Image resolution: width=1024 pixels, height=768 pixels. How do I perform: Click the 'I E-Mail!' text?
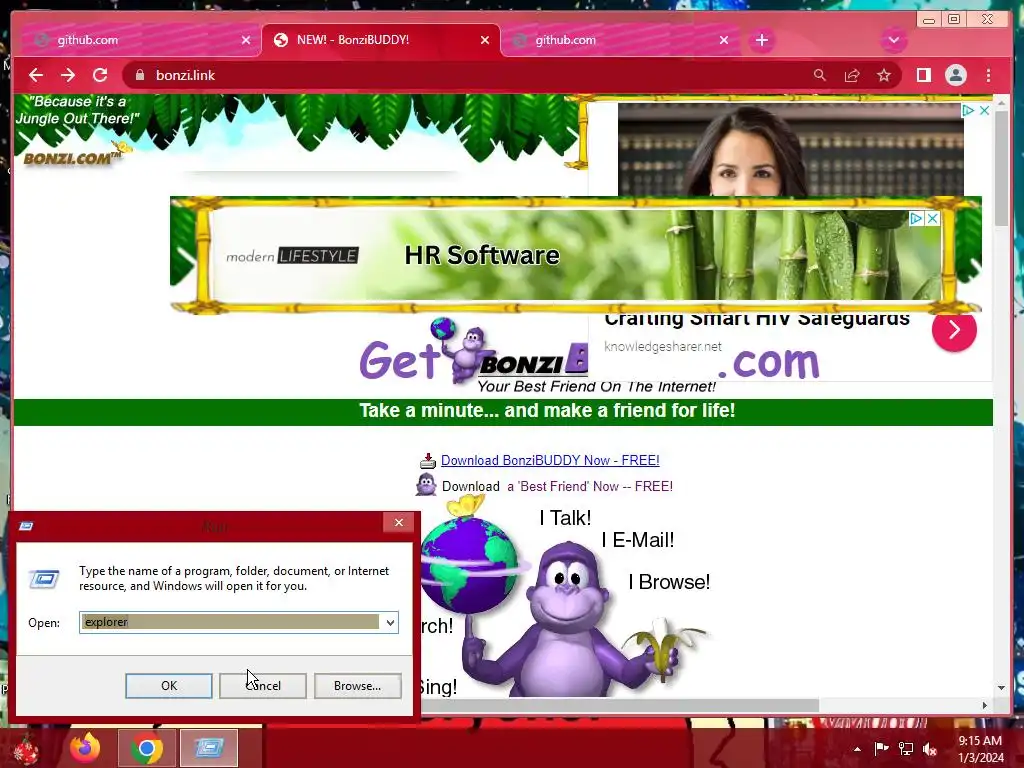(637, 540)
